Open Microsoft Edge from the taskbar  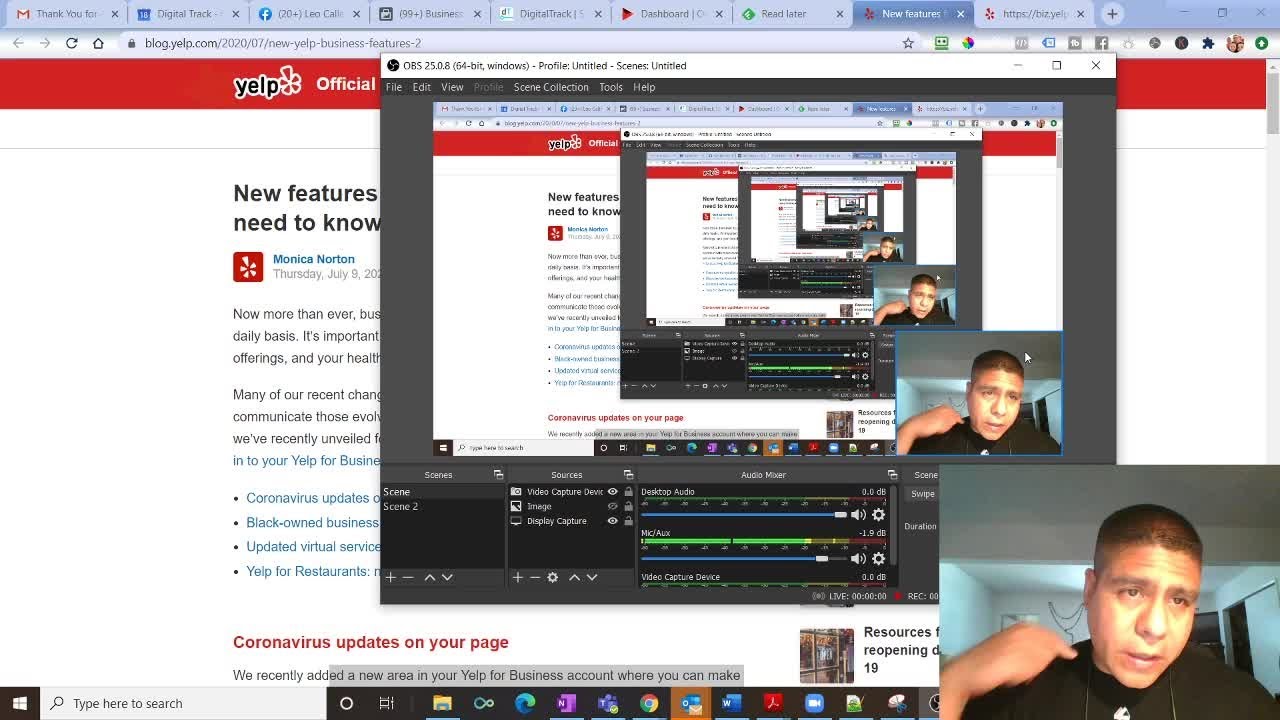pos(525,703)
